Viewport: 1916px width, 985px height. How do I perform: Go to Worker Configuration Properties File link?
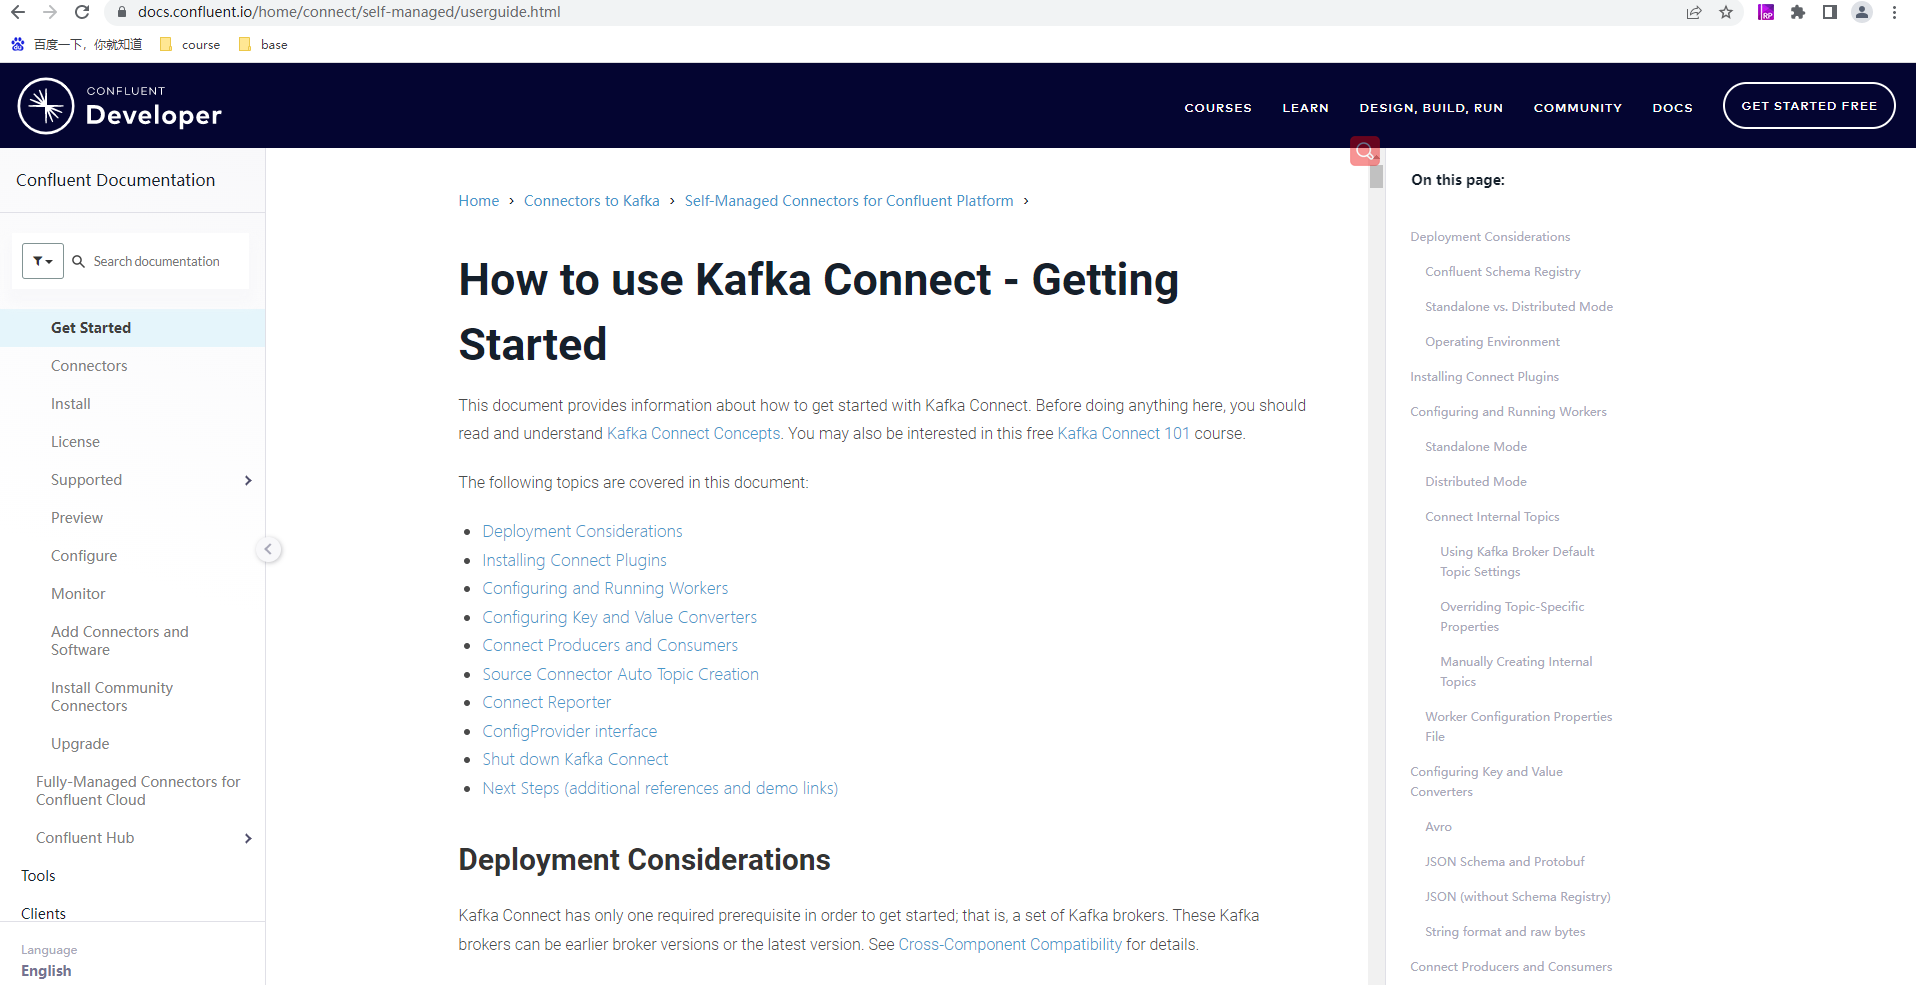[x=1519, y=727]
